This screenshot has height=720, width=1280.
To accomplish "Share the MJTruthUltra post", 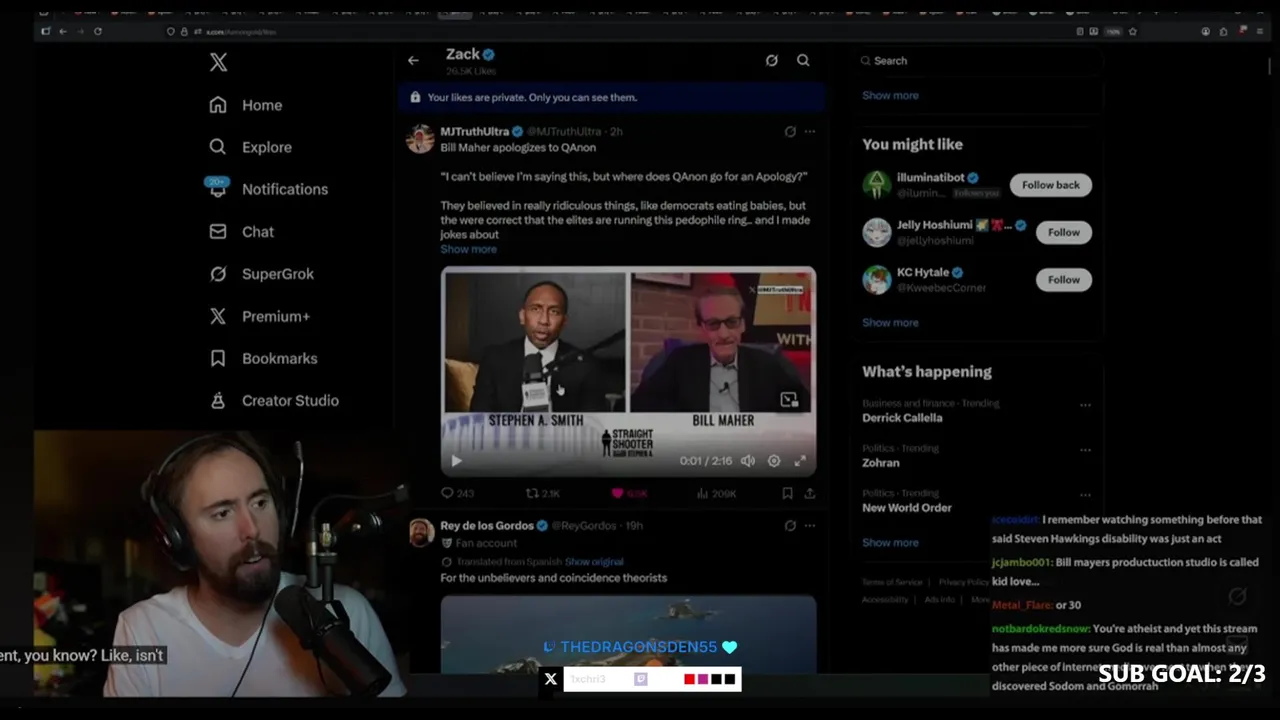I will pyautogui.click(x=809, y=493).
